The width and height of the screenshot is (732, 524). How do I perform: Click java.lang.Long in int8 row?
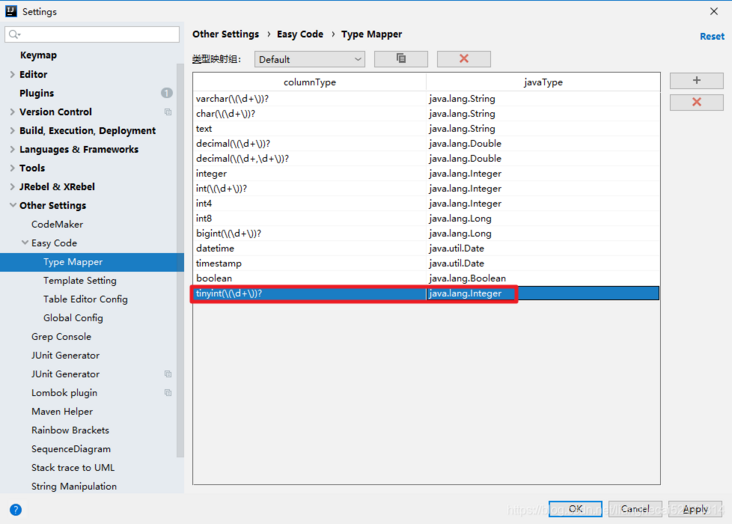[x=543, y=218]
